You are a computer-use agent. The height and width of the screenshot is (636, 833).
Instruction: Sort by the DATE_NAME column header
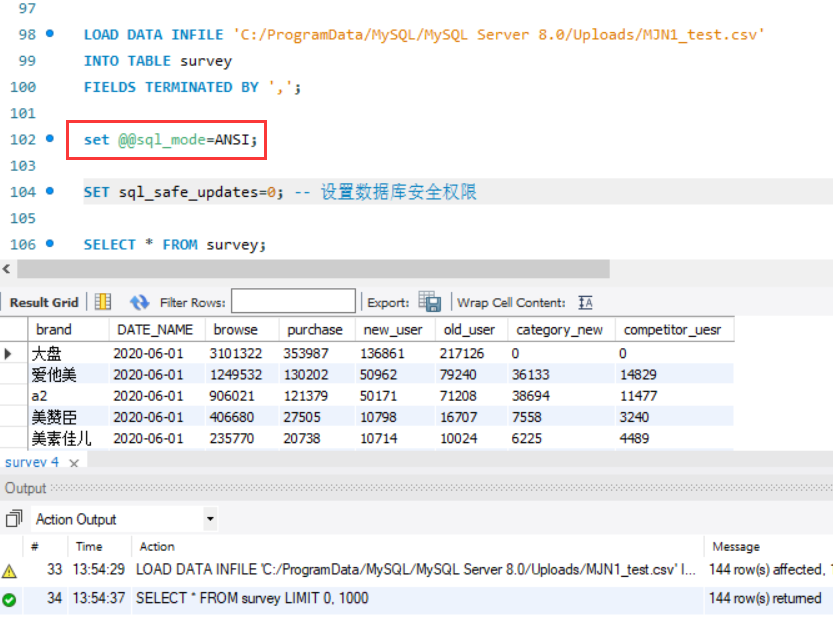tap(157, 330)
